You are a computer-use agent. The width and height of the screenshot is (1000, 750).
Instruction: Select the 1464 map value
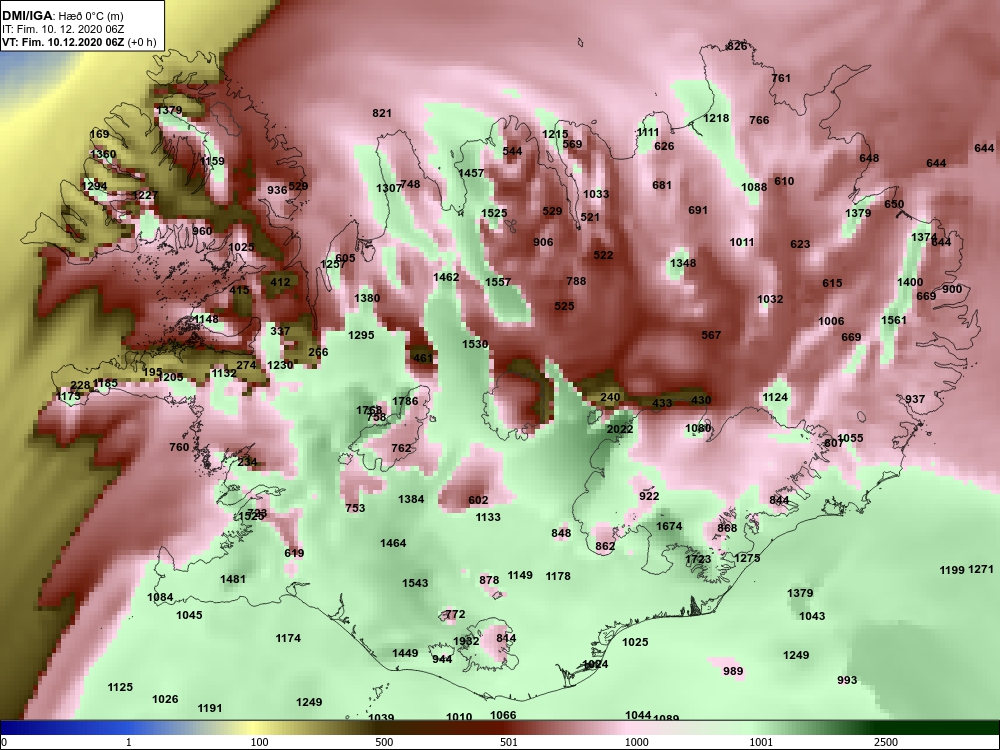(393, 543)
